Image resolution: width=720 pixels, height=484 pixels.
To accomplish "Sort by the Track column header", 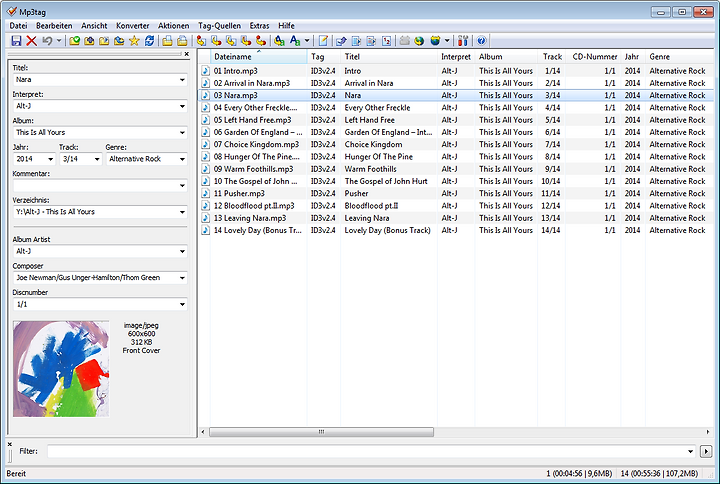I will pyautogui.click(x=552, y=56).
